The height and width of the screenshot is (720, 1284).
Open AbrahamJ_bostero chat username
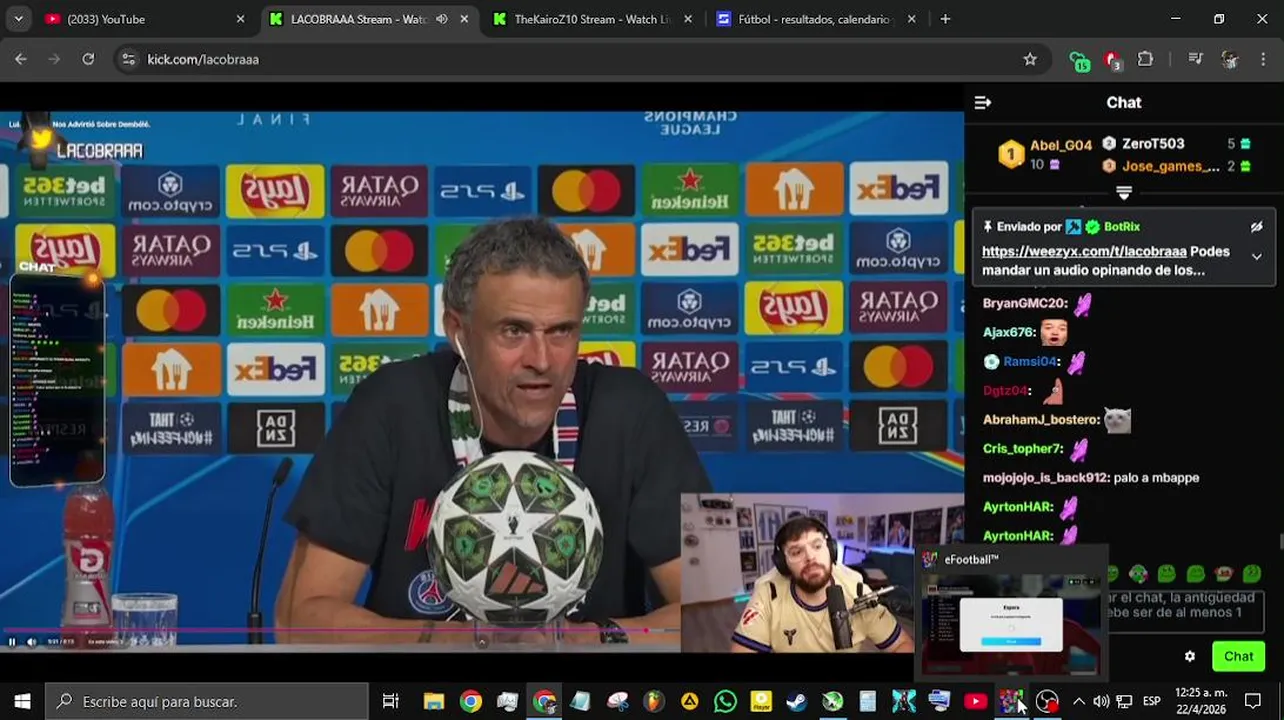point(1041,420)
